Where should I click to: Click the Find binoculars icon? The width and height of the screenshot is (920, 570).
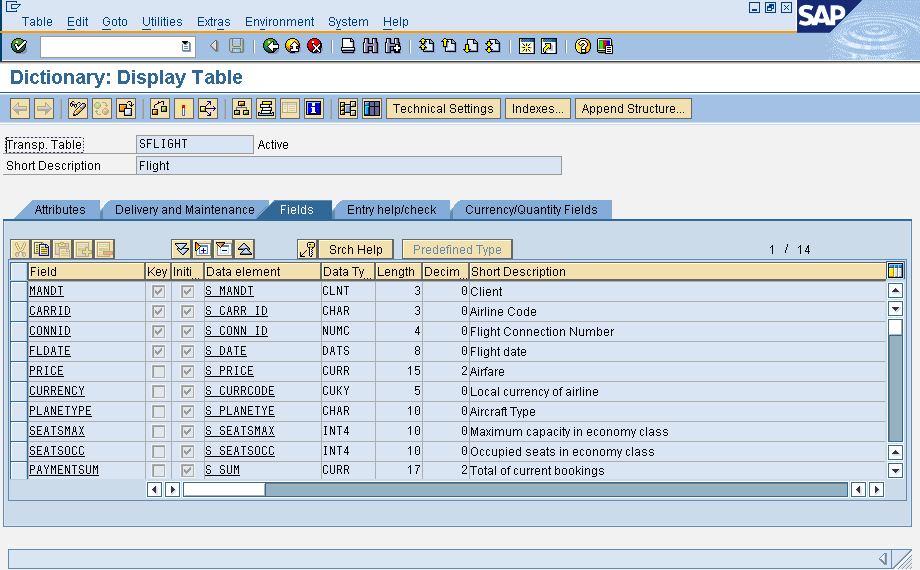click(x=370, y=46)
